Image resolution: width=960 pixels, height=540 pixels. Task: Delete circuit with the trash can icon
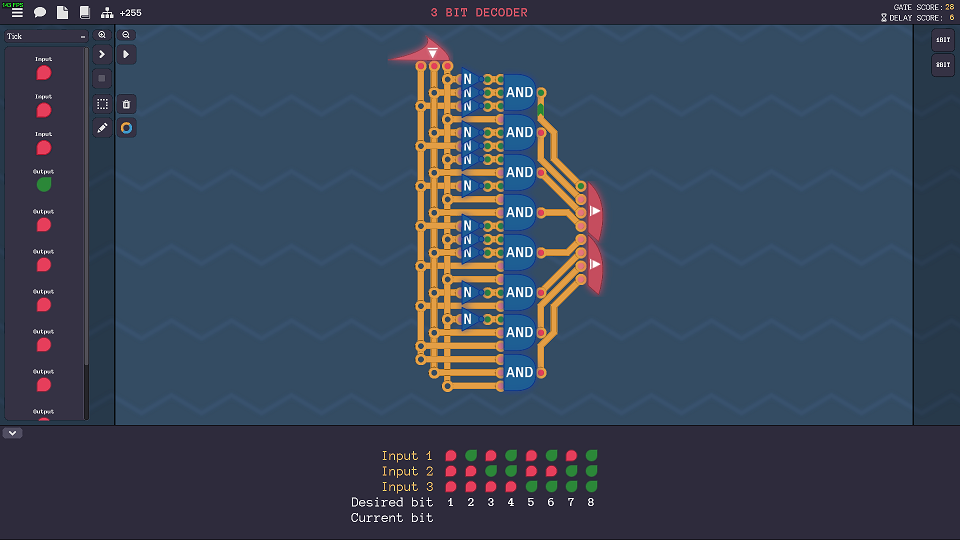pyautogui.click(x=126, y=104)
